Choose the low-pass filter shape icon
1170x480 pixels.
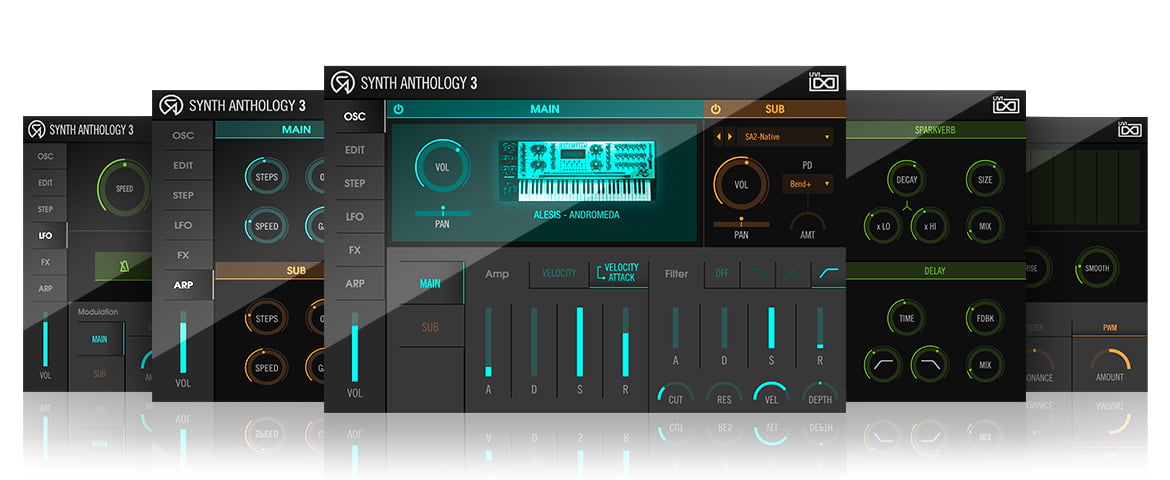tap(757, 274)
